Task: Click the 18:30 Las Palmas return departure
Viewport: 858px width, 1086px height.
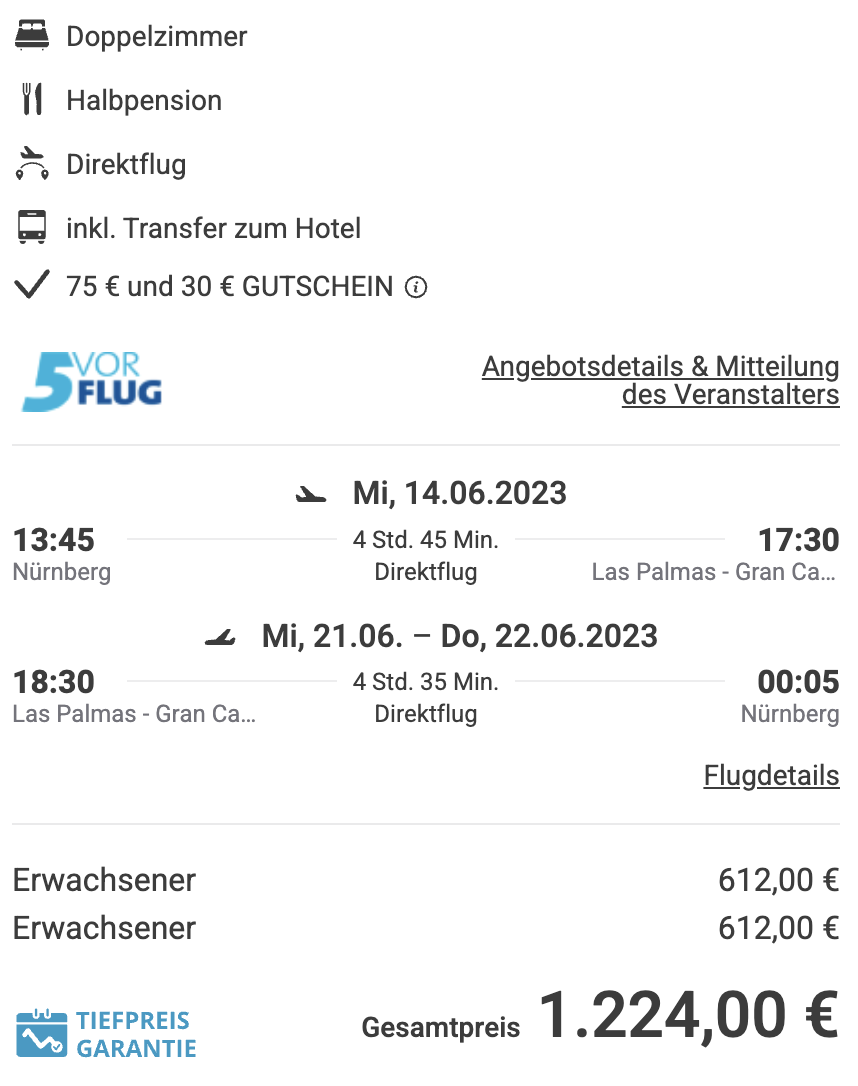Action: (x=54, y=682)
